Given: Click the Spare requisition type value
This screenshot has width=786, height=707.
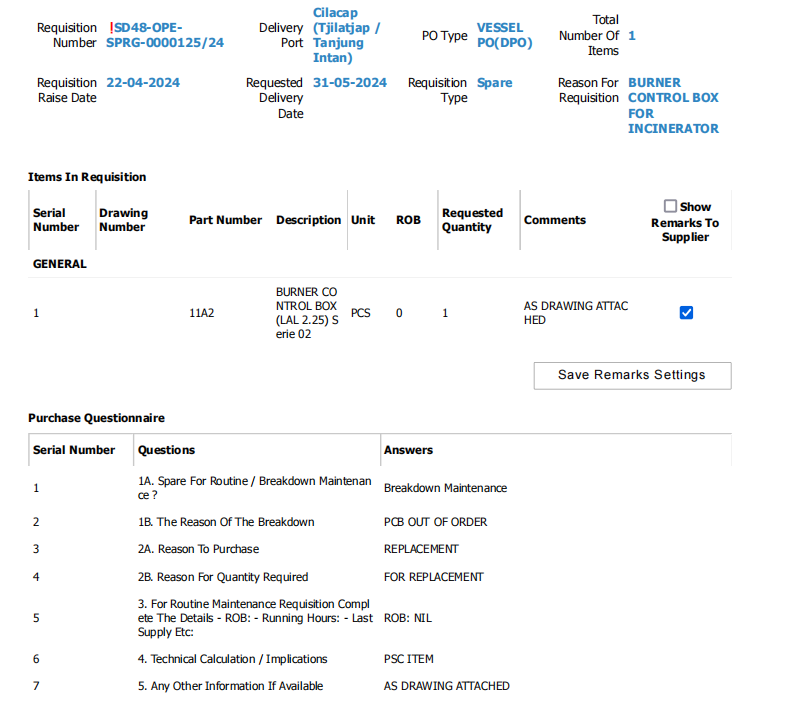Looking at the screenshot, I should coord(494,83).
